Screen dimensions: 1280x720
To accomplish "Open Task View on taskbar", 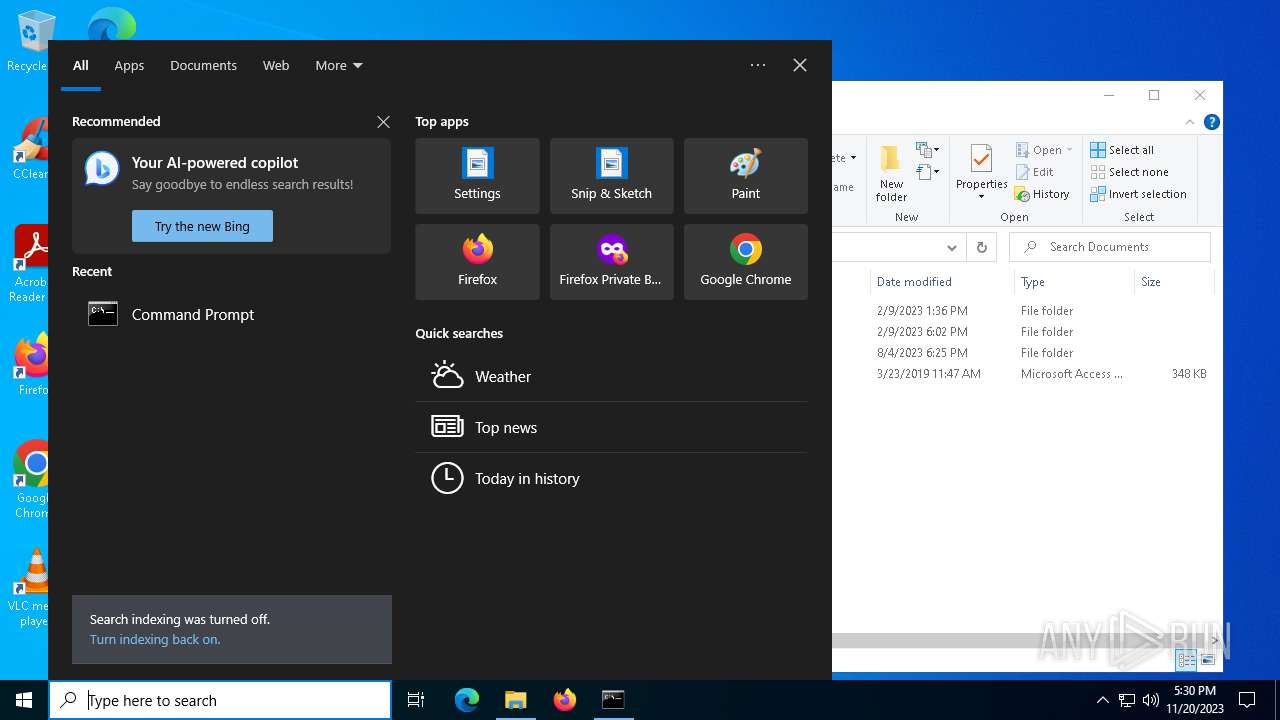I will point(416,700).
